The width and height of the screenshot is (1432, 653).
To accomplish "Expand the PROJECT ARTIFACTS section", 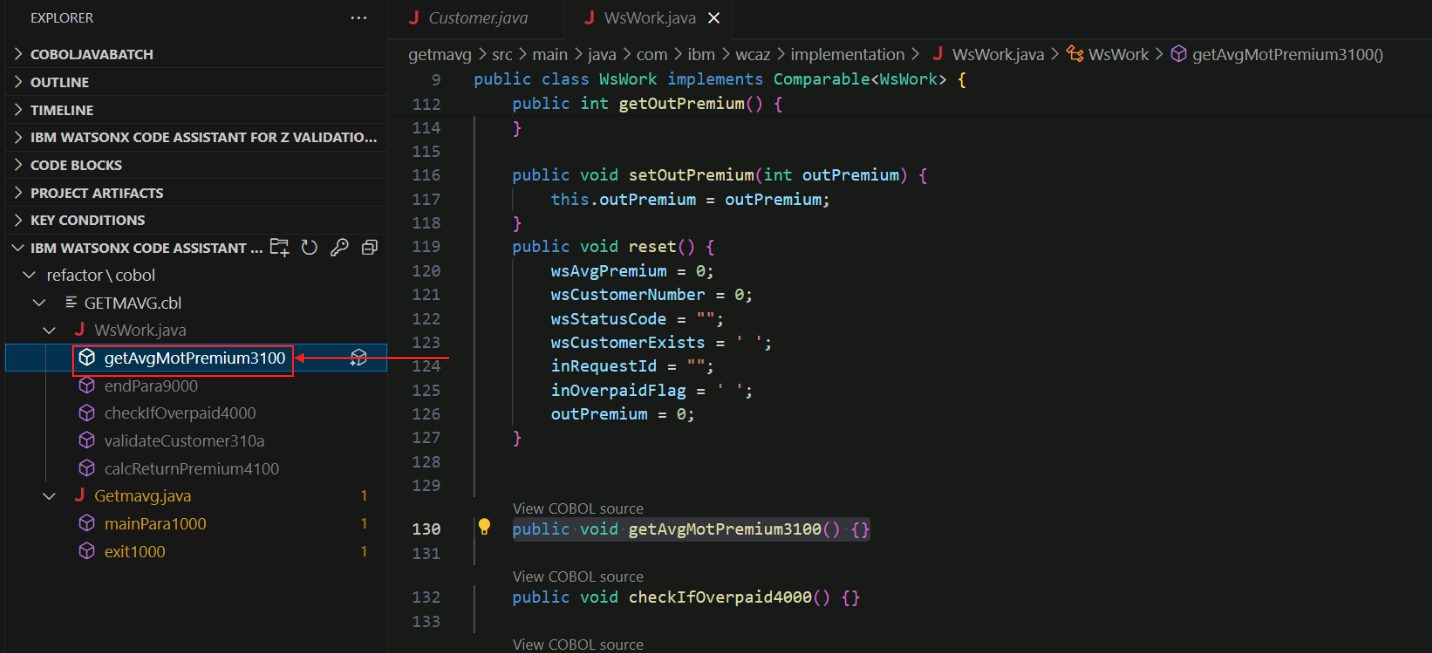I will coord(18,193).
